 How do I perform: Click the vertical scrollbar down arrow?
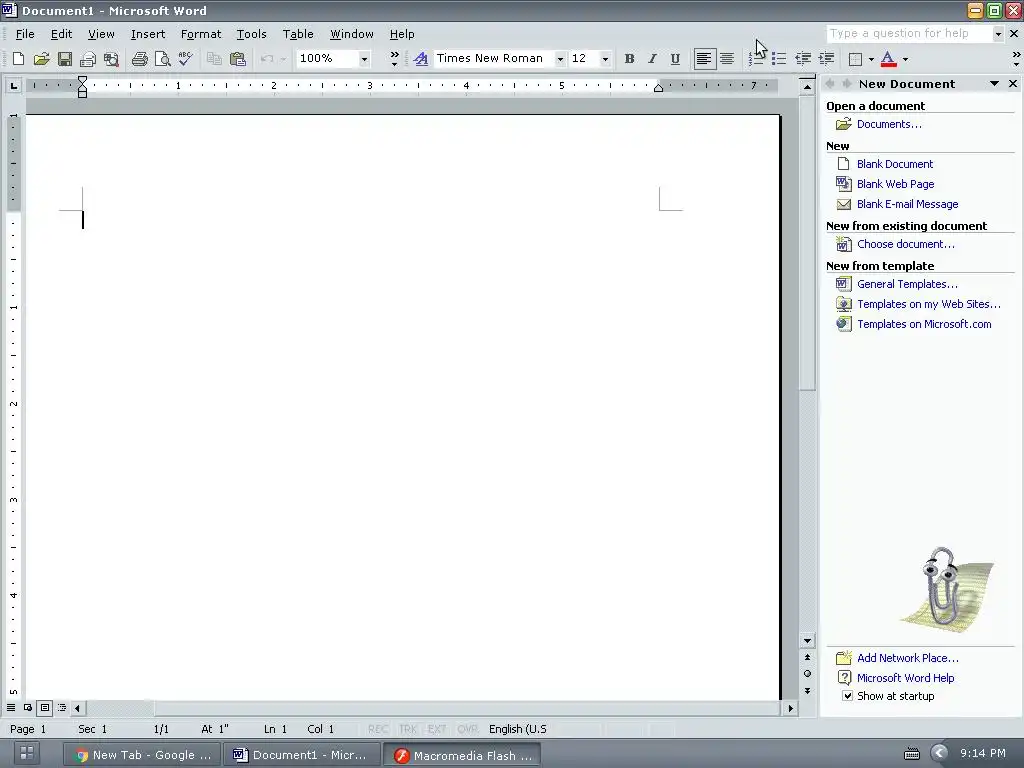point(807,641)
